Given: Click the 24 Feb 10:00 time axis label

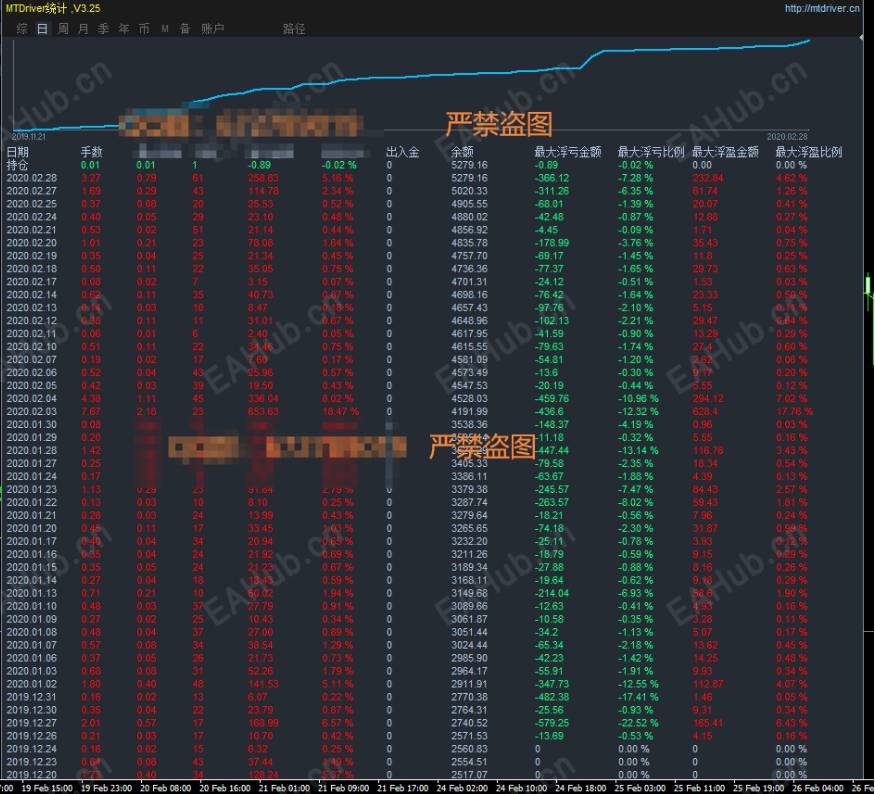Looking at the screenshot, I should click(x=521, y=788).
